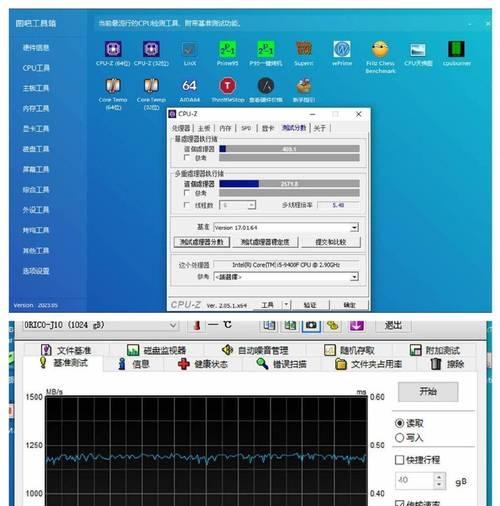Click the 验证 button in CPU-Z

pos(310,305)
